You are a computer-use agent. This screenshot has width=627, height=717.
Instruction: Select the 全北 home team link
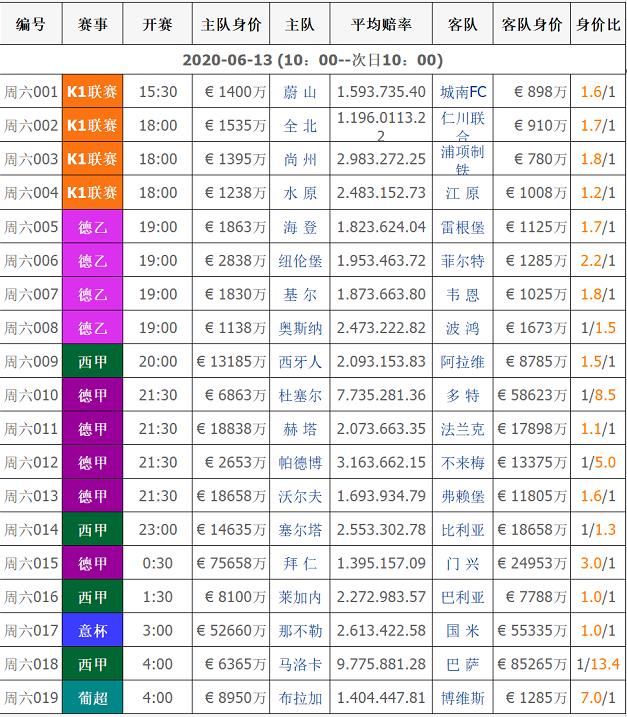300,126
